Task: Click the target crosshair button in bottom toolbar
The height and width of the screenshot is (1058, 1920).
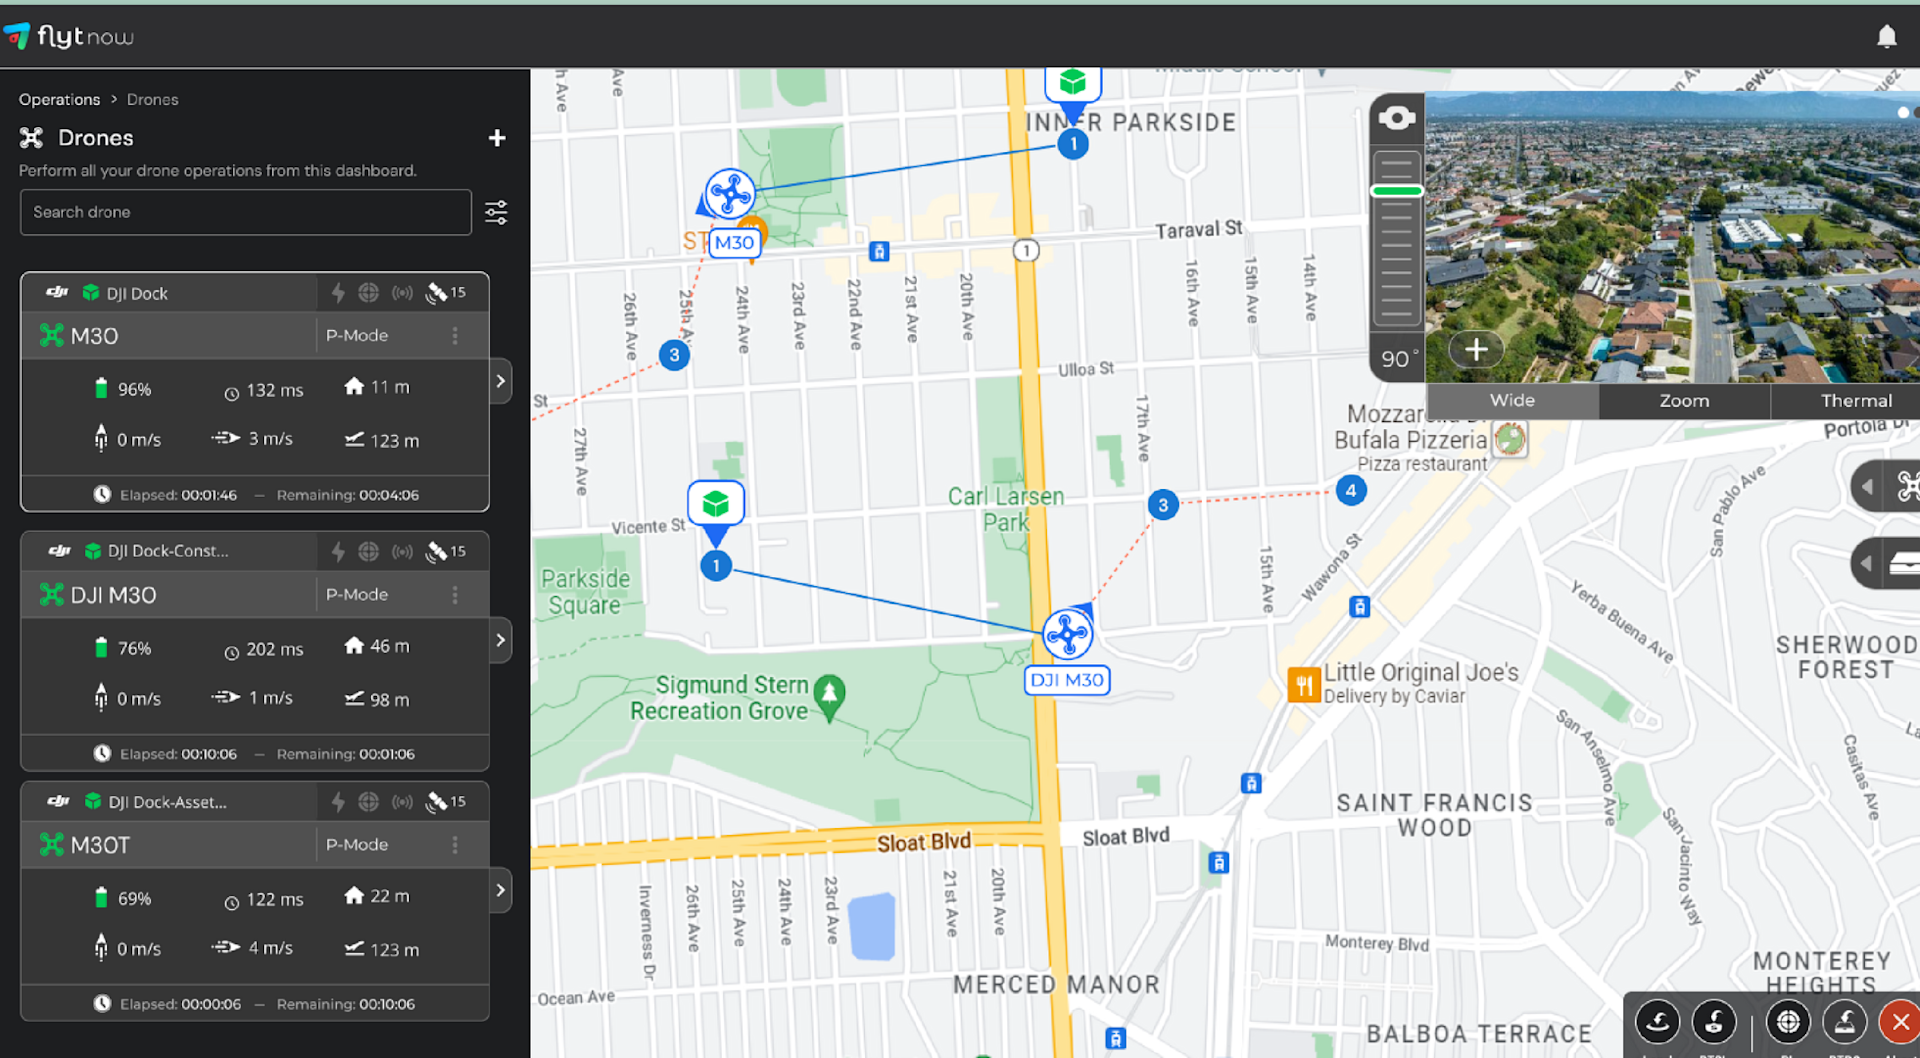Action: click(1788, 1022)
